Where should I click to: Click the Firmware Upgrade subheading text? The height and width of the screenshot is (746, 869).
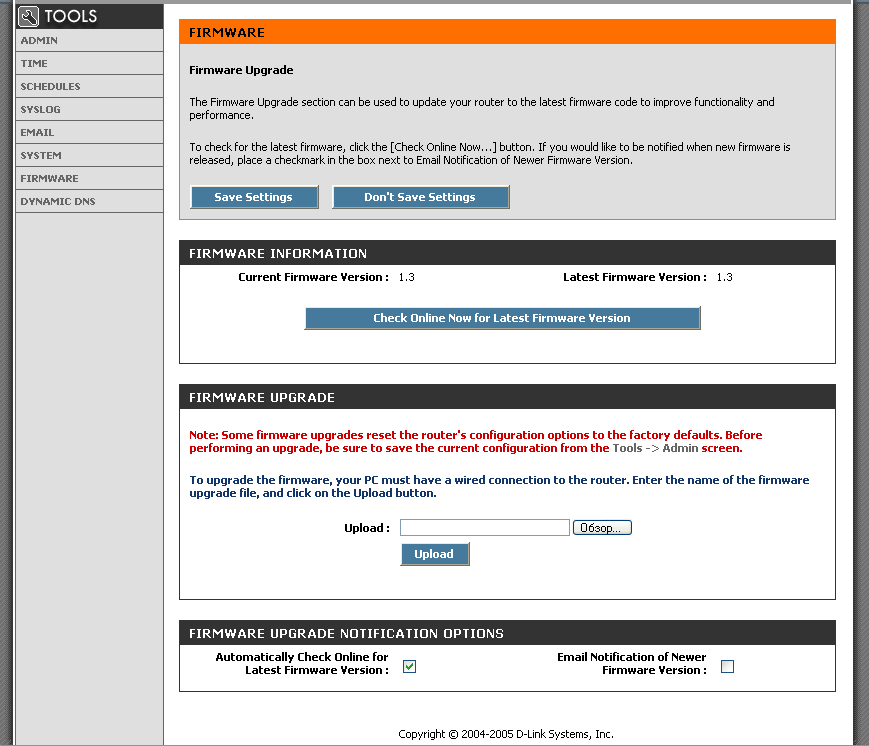click(241, 70)
